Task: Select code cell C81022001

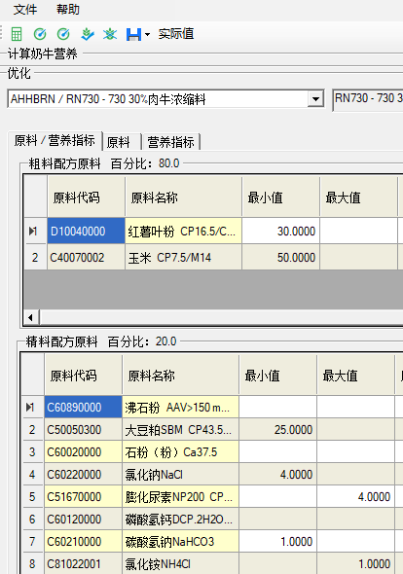Action: click(x=83, y=564)
